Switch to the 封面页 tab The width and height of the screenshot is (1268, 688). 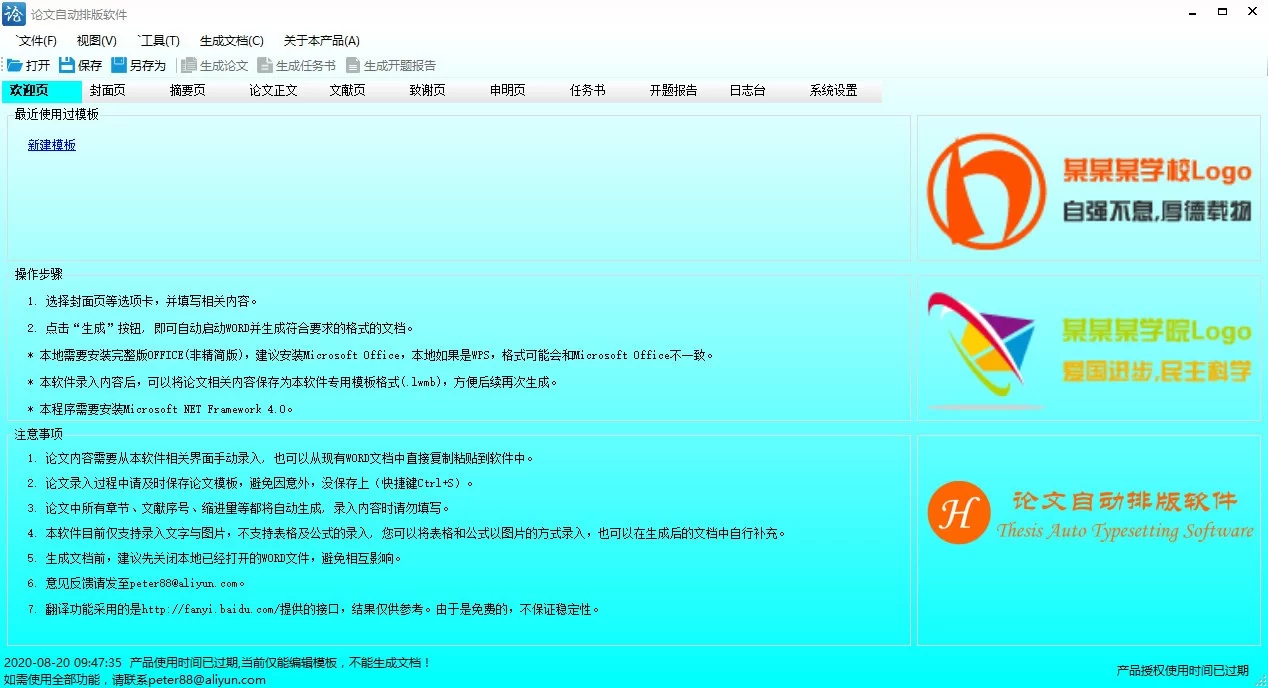tap(106, 90)
